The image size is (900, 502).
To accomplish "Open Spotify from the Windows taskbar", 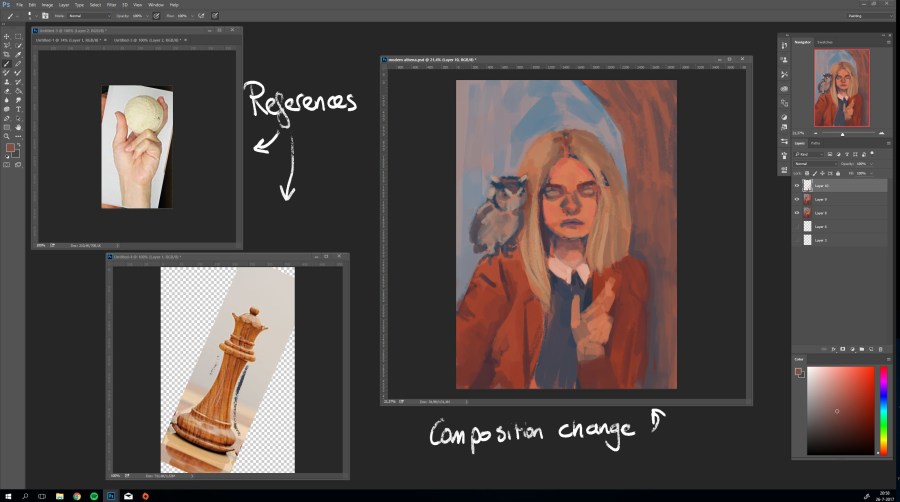I will (93, 495).
